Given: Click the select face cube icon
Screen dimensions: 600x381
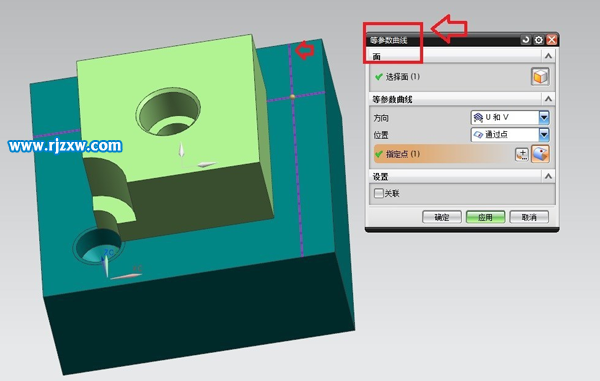Looking at the screenshot, I should pyautogui.click(x=540, y=77).
